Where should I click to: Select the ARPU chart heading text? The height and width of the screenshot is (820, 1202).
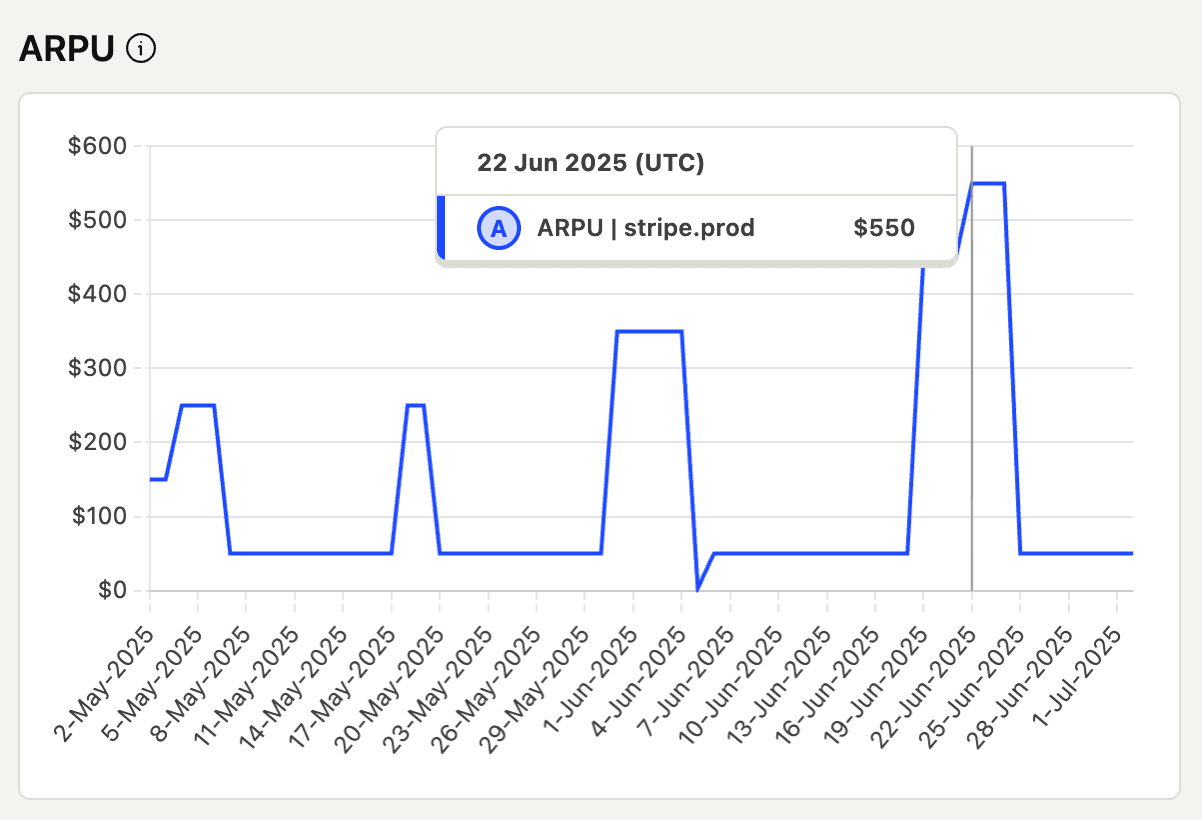67,48
